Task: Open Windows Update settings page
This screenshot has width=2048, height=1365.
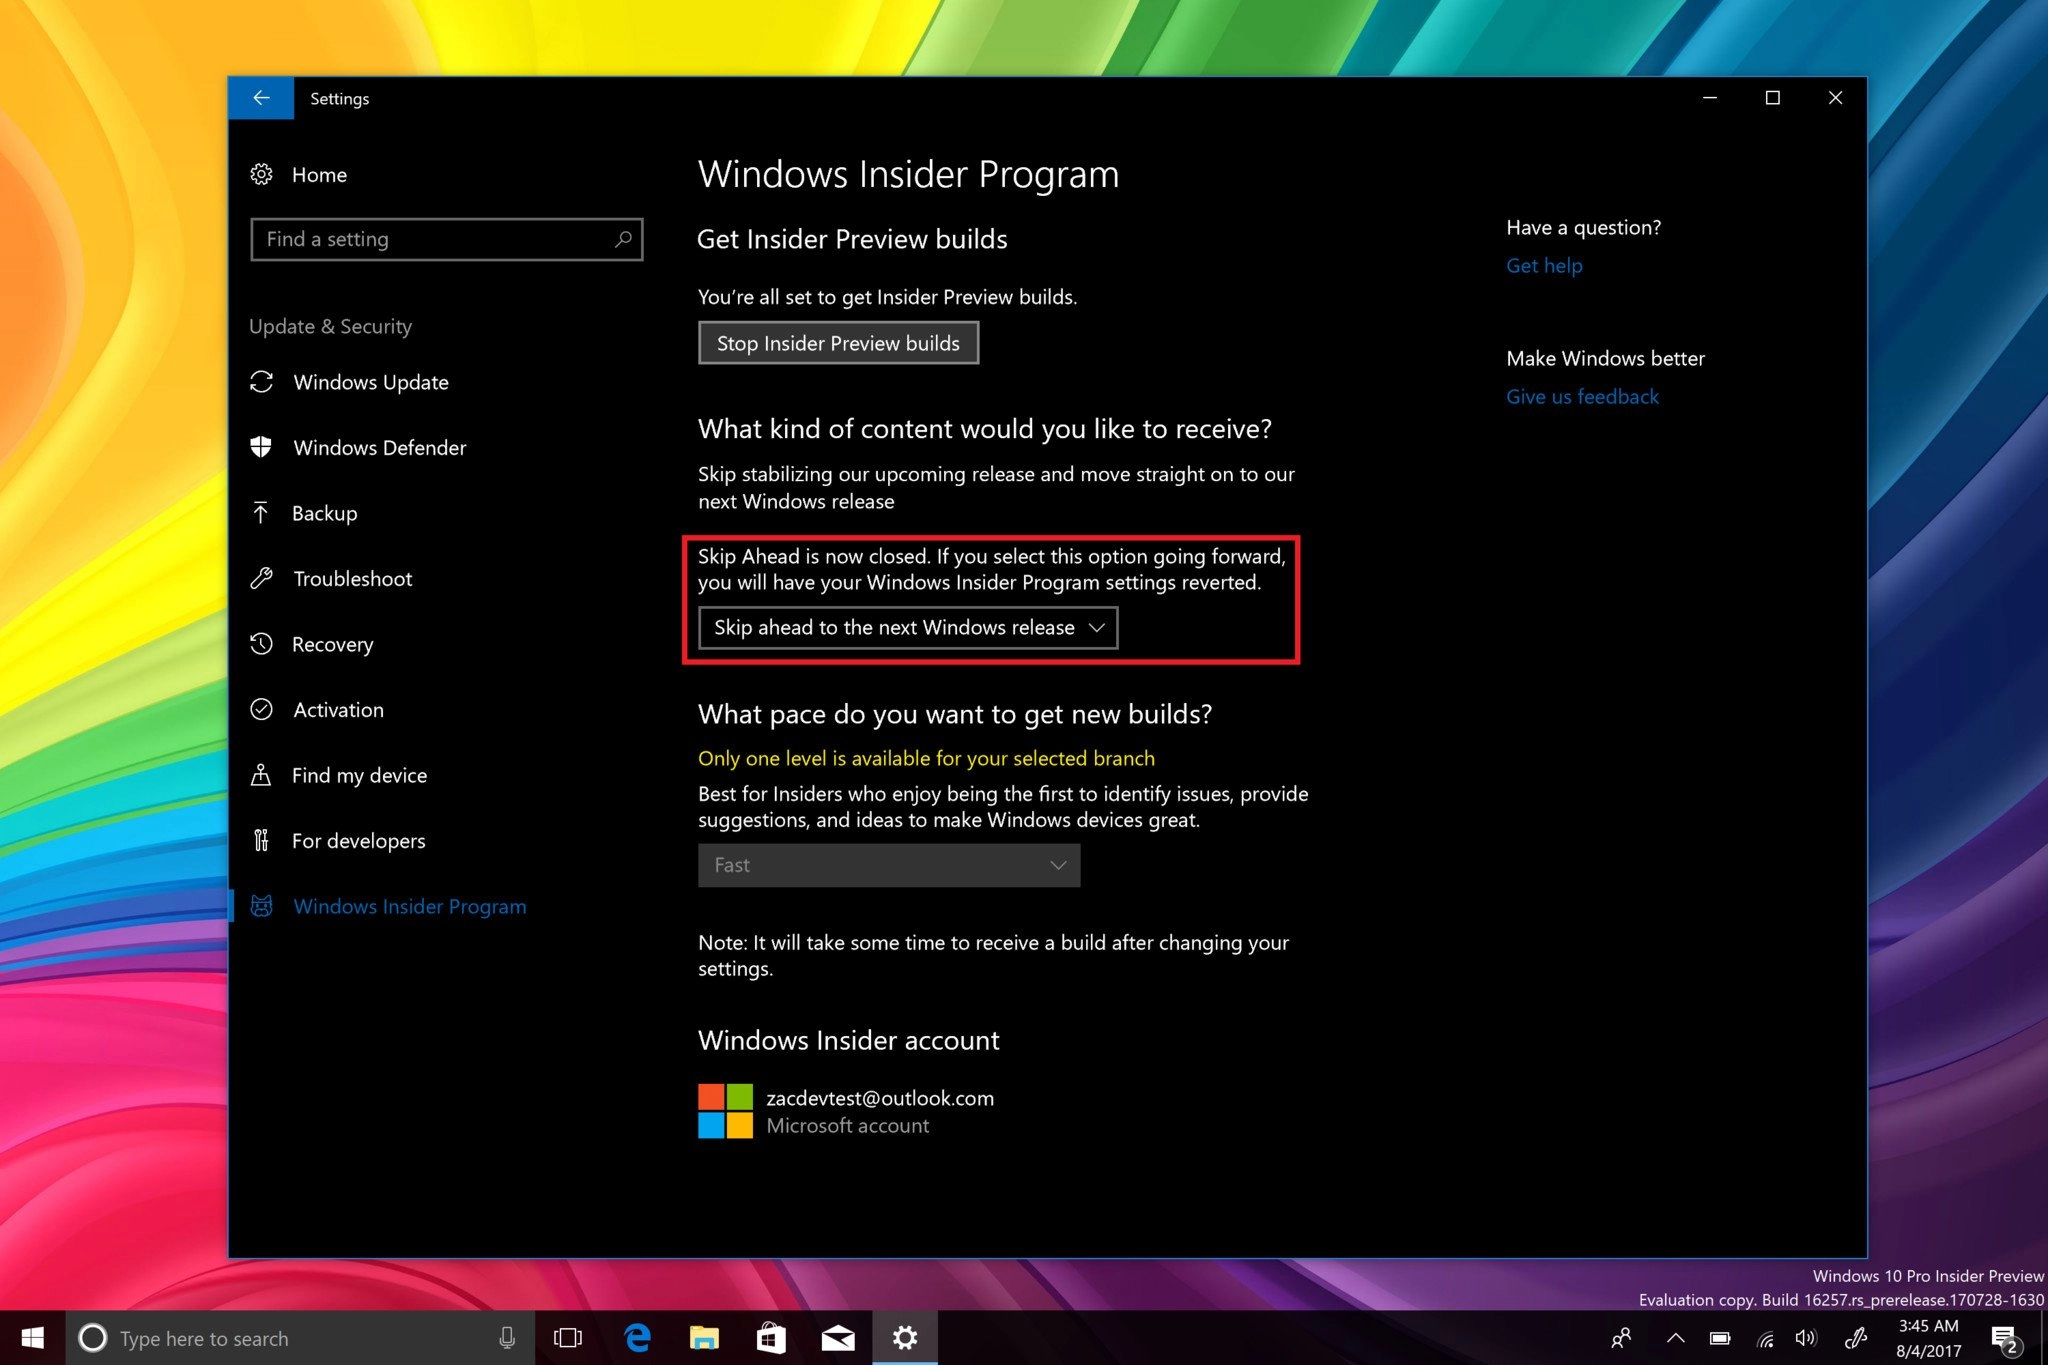Action: click(371, 382)
